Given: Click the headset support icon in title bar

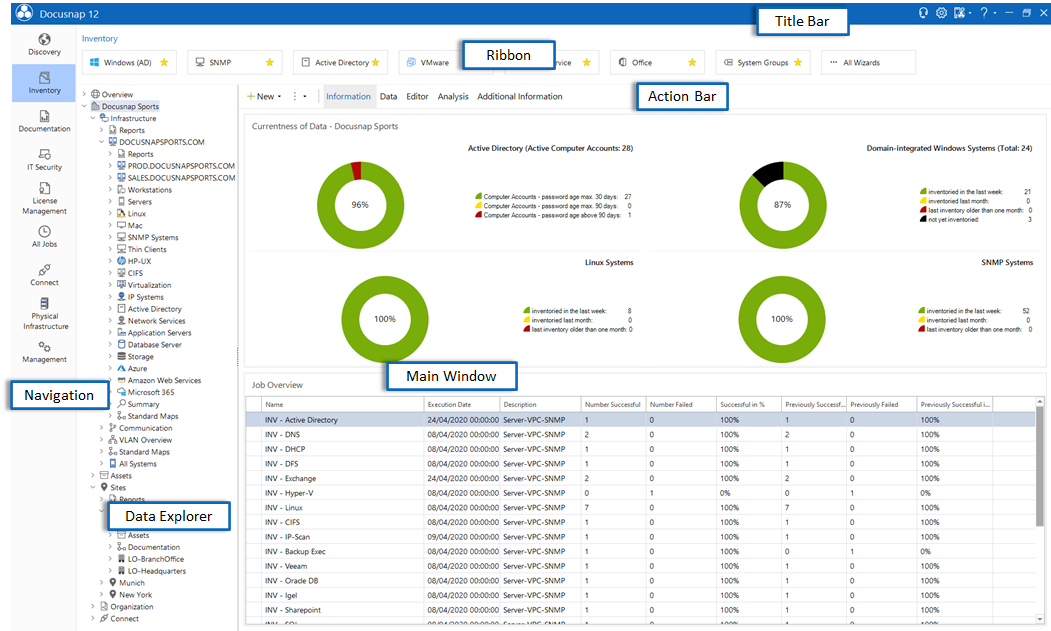Looking at the screenshot, I should click(x=923, y=13).
